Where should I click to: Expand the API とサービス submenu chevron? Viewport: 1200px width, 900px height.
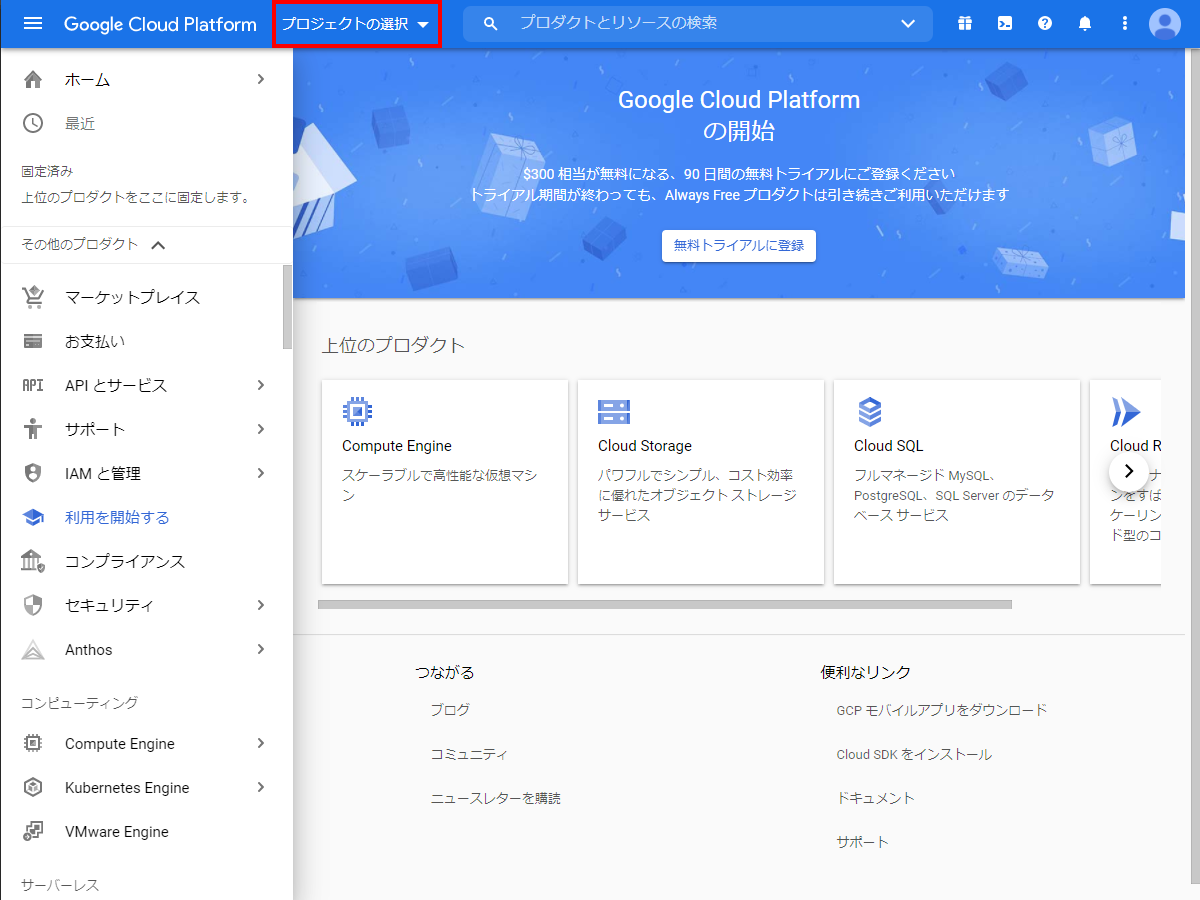pyautogui.click(x=261, y=385)
